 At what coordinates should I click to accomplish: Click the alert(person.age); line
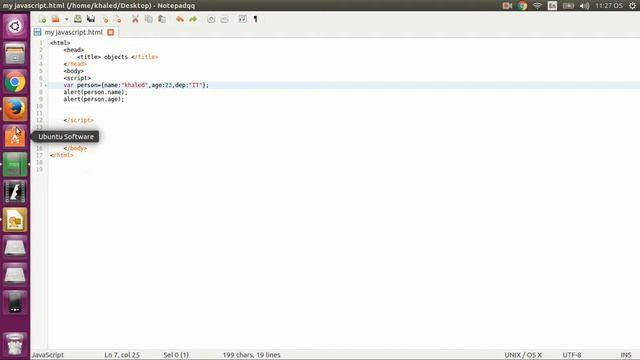[94, 99]
